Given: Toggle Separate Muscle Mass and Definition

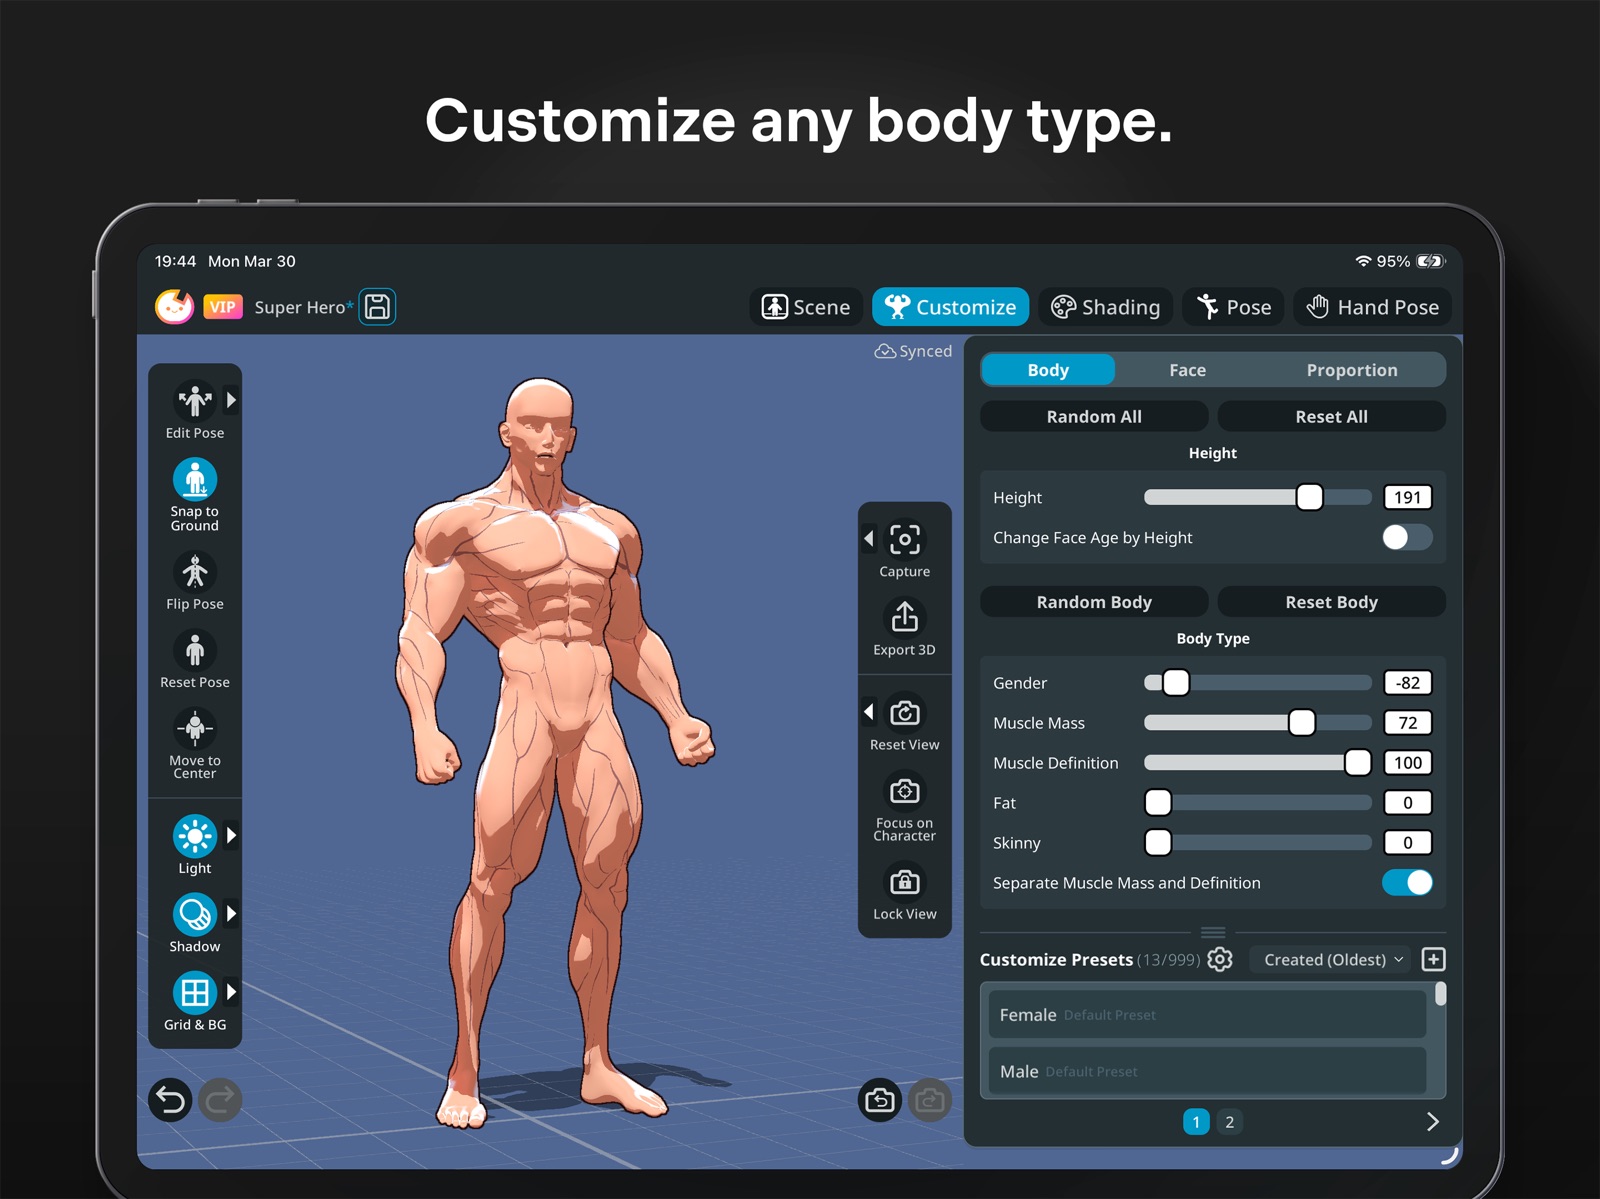Looking at the screenshot, I should 1407,883.
